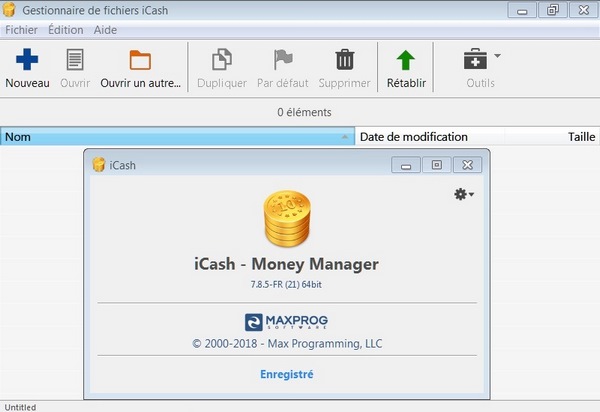Click the coin icon in main title bar
The height and width of the screenshot is (412, 600).
[x=9, y=10]
